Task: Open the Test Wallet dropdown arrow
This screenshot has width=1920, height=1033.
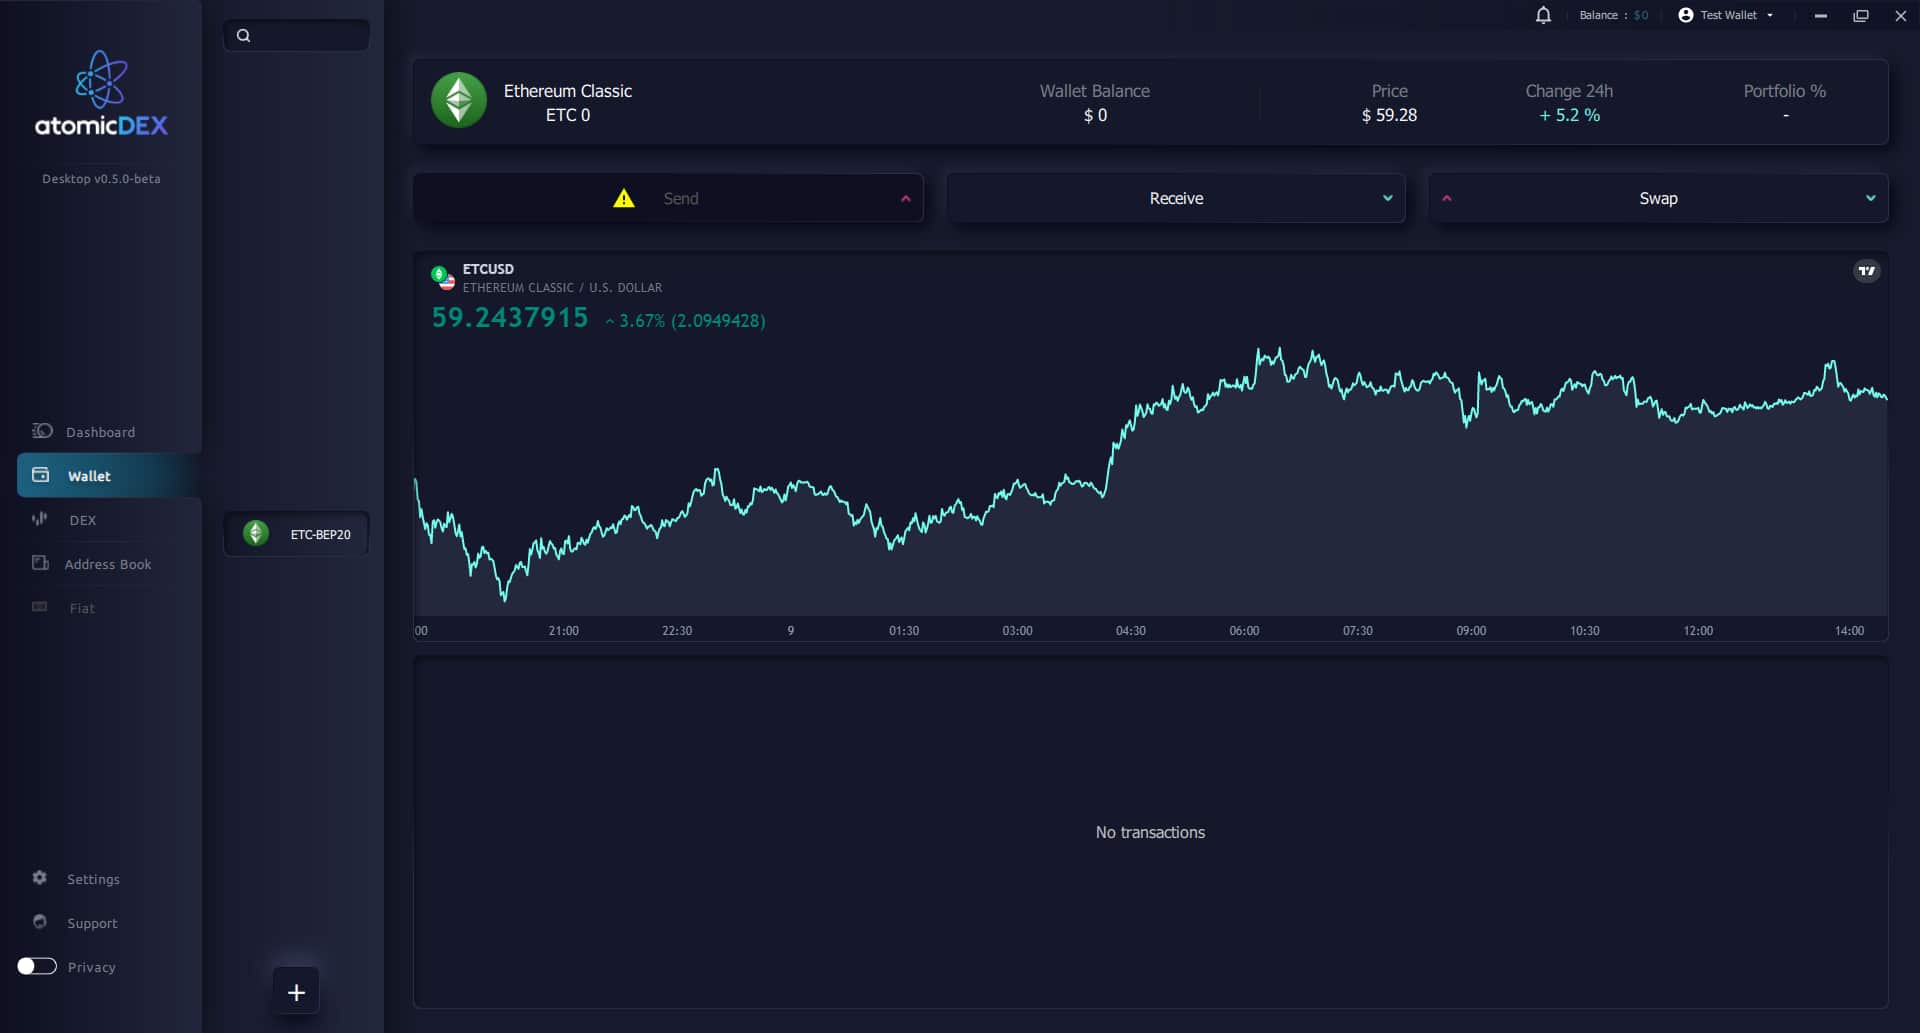Action: [1770, 15]
